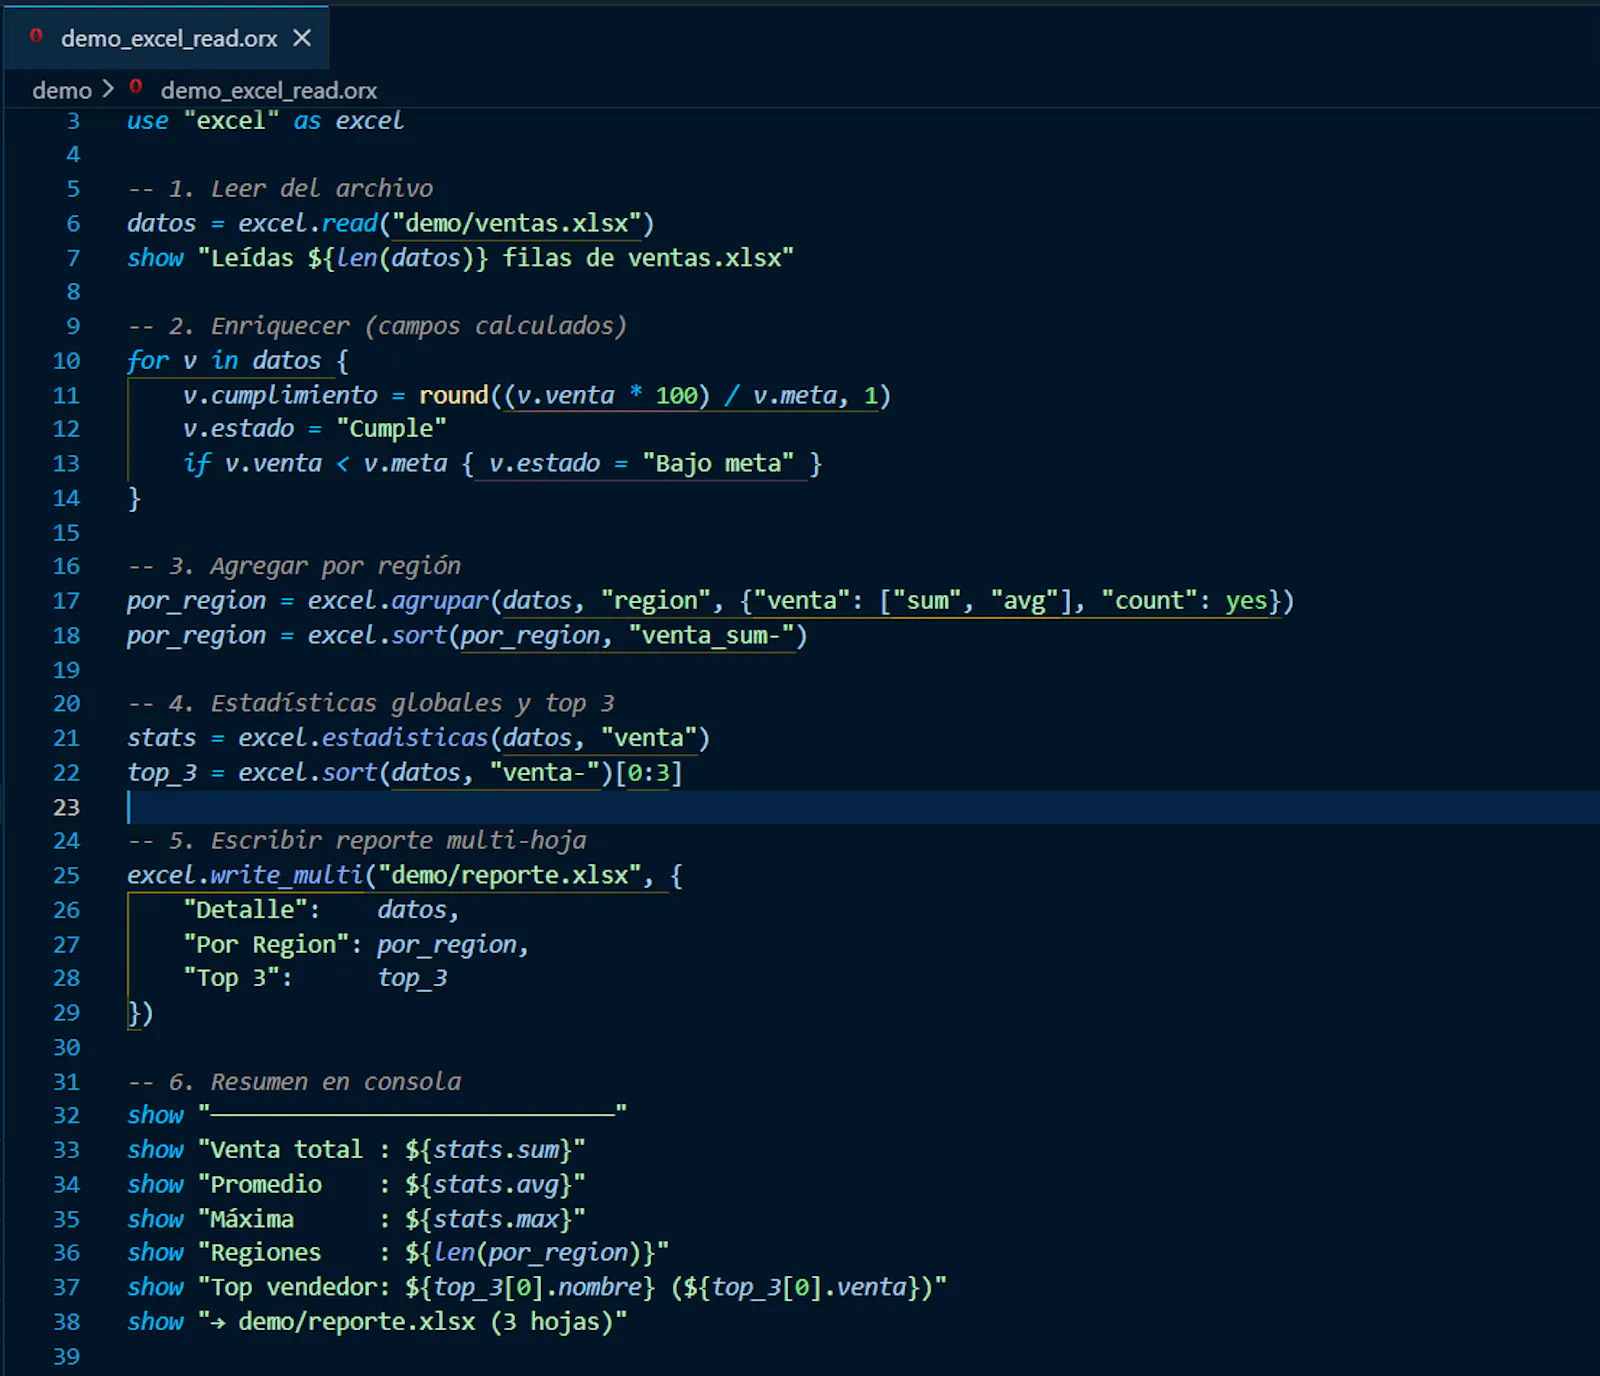Click the "round" function call on line 11
The image size is (1600, 1376).
[x=454, y=395]
